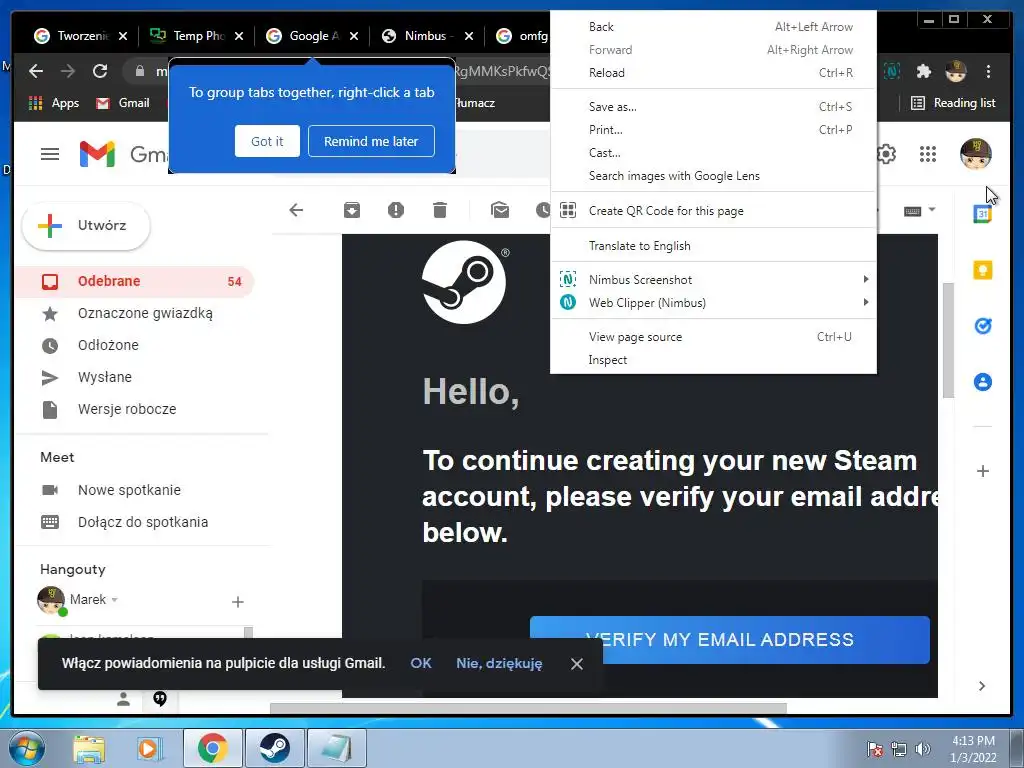Screen dimensions: 1024x768
Task: Delete the open email with trash icon
Action: (x=440, y=210)
